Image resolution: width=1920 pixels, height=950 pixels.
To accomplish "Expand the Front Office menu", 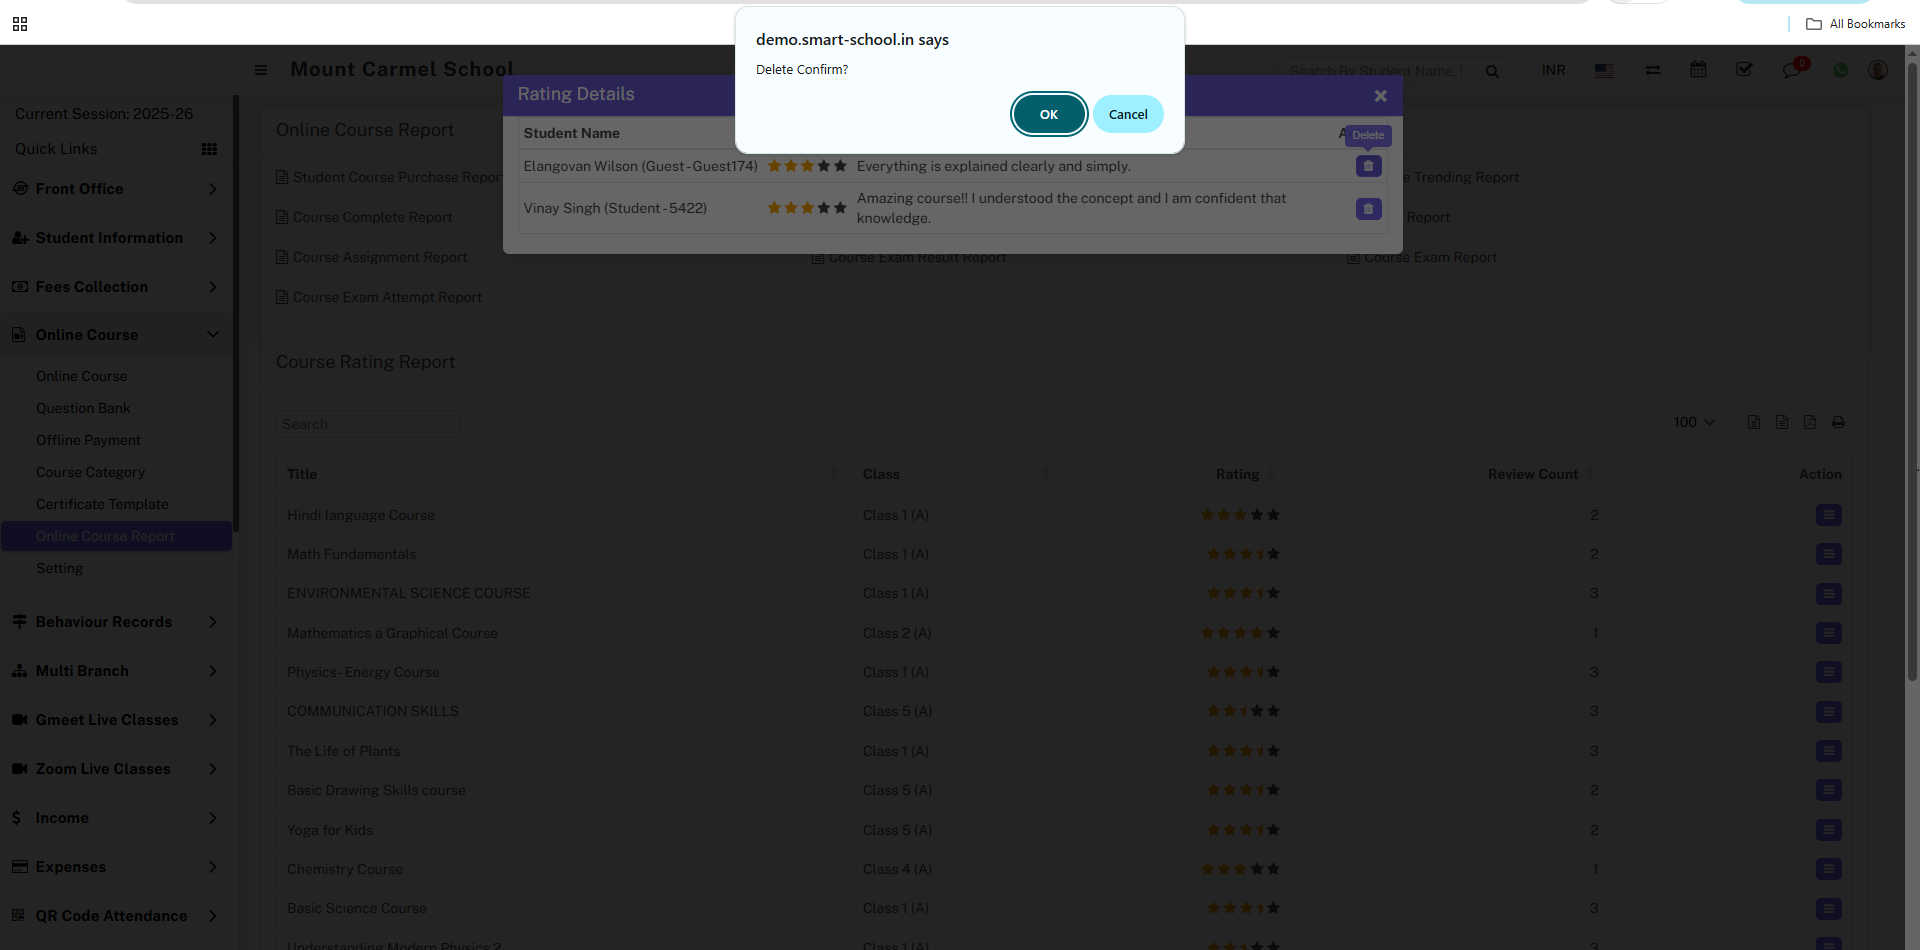I will coord(115,189).
